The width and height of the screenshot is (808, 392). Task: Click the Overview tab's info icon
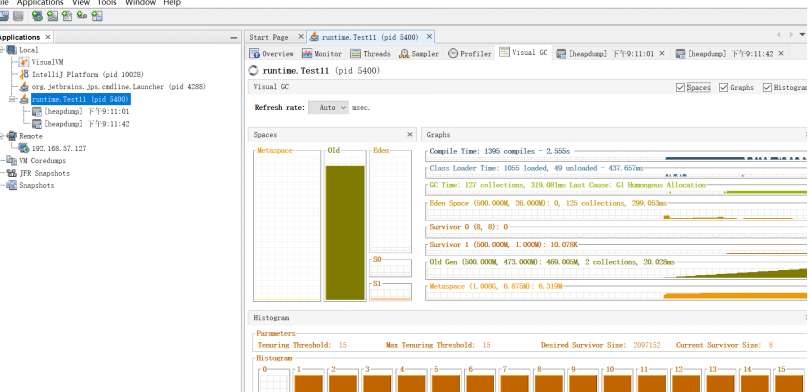[254, 54]
